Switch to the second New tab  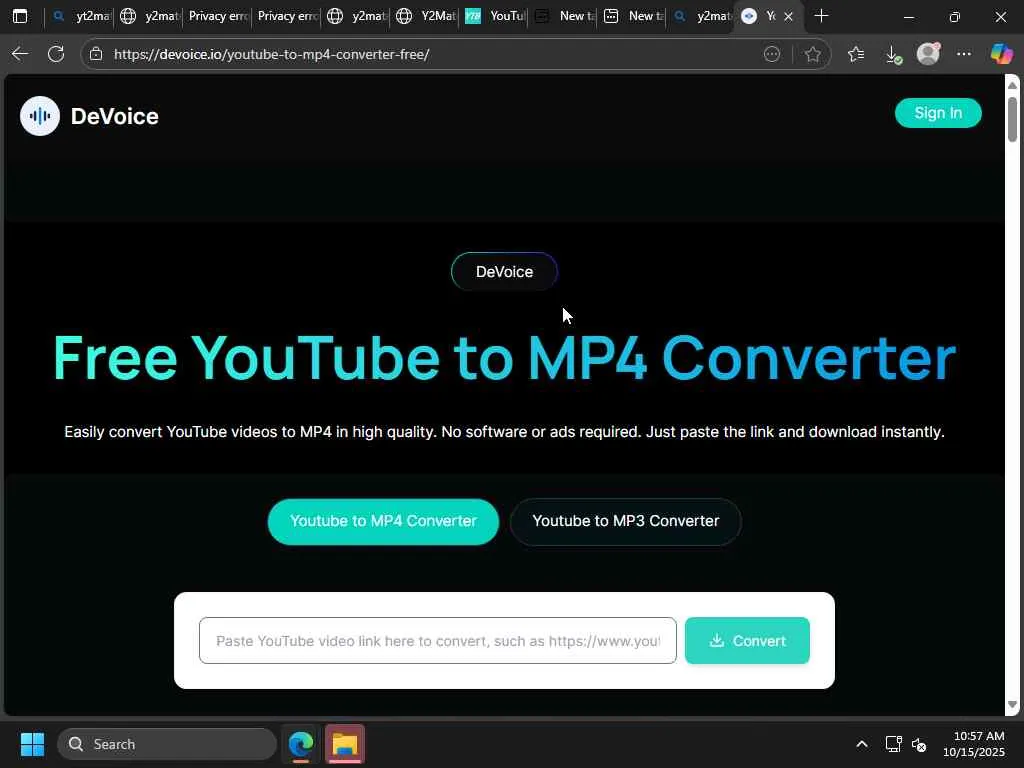633,16
